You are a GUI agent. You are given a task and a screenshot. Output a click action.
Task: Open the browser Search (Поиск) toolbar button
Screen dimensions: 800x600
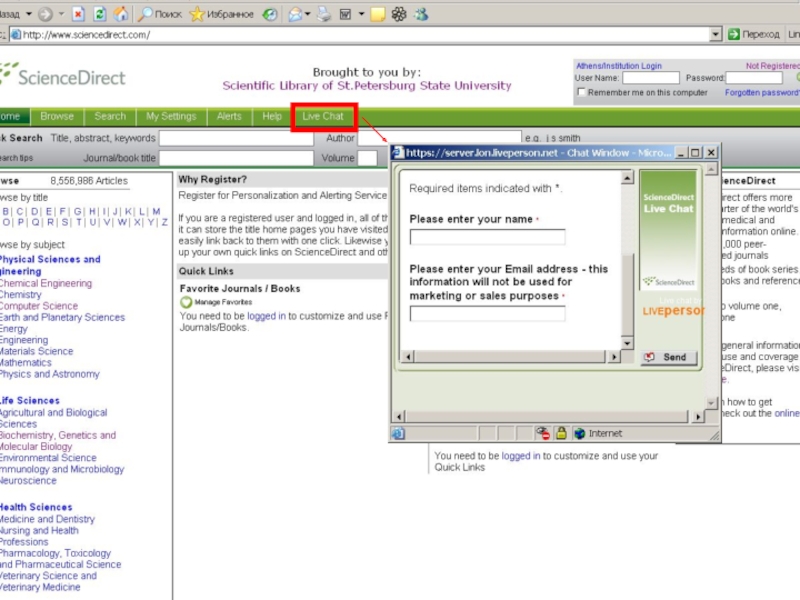(160, 14)
